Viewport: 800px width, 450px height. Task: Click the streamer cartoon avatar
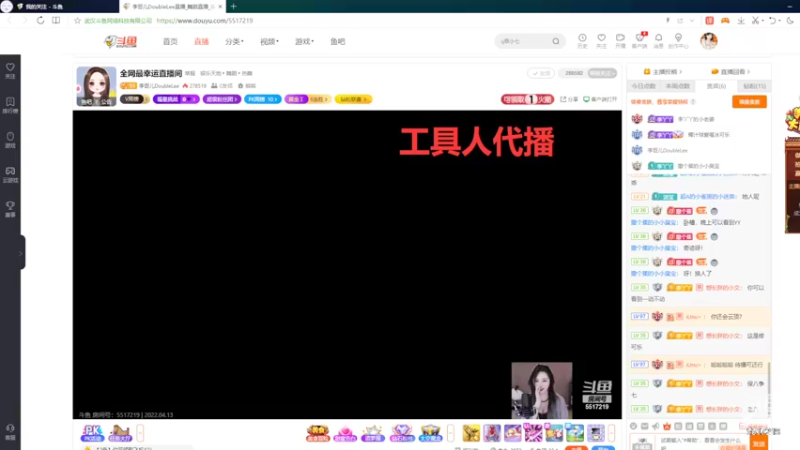tap(96, 86)
